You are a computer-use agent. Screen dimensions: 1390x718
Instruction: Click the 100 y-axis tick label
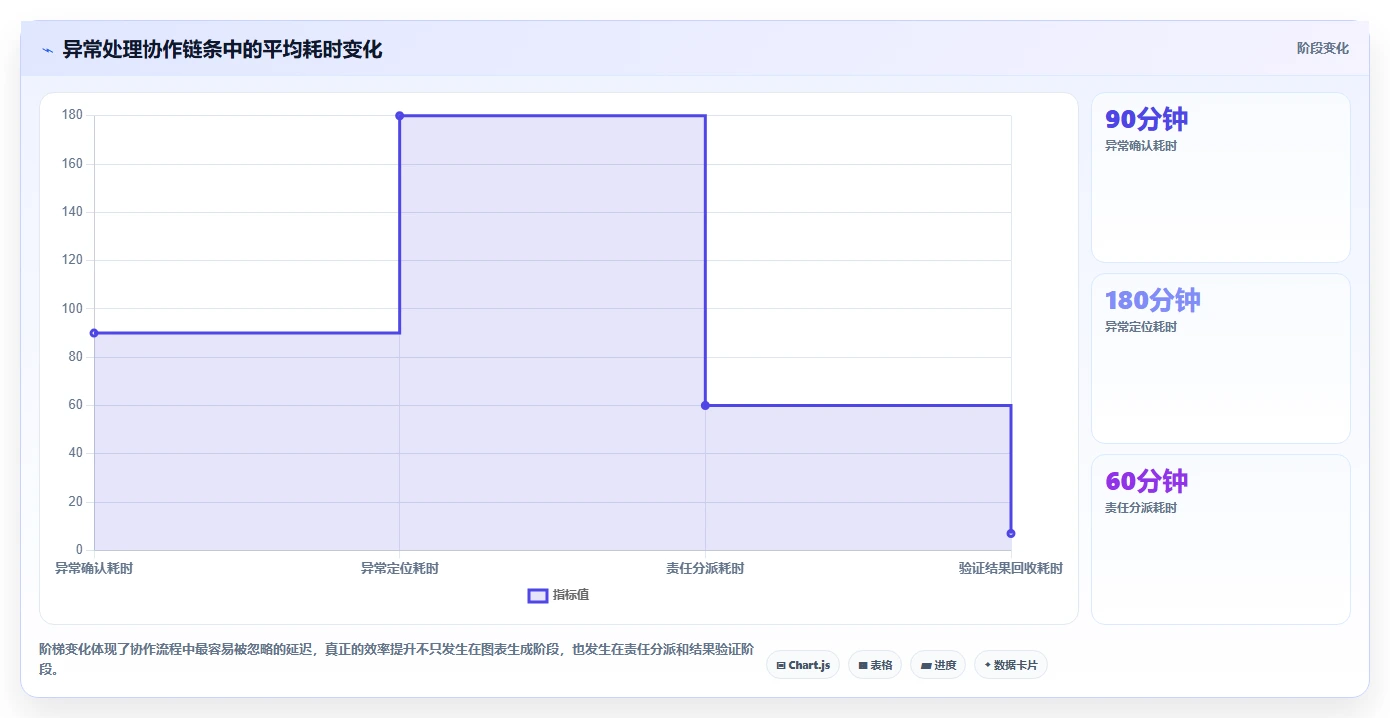point(72,308)
